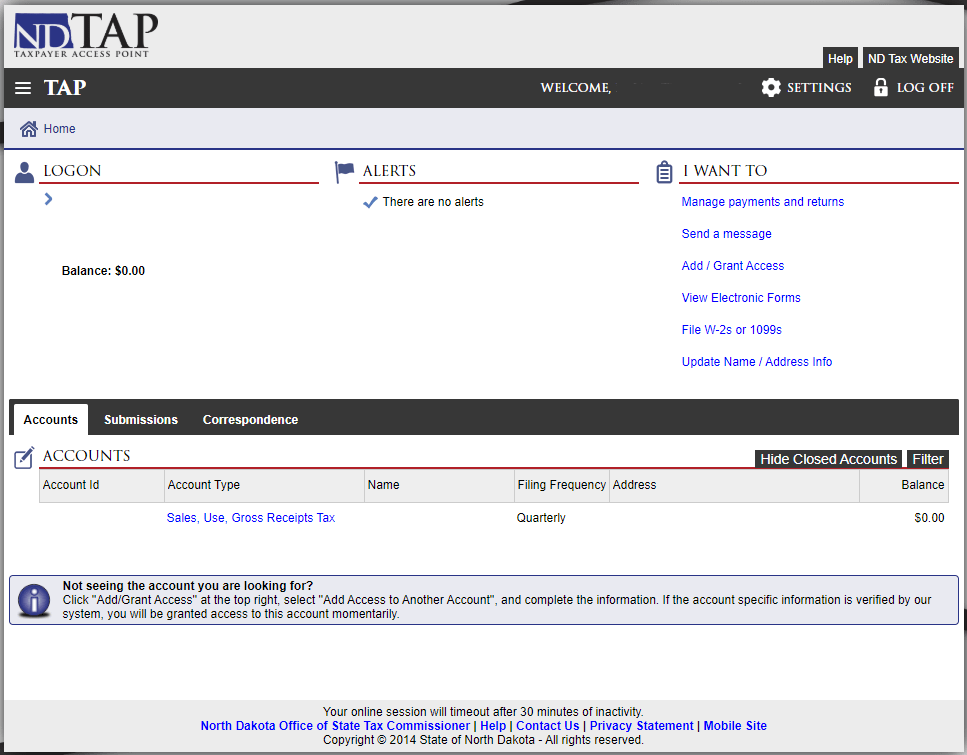
Task: Sort by Address column header
Action: tap(734, 485)
